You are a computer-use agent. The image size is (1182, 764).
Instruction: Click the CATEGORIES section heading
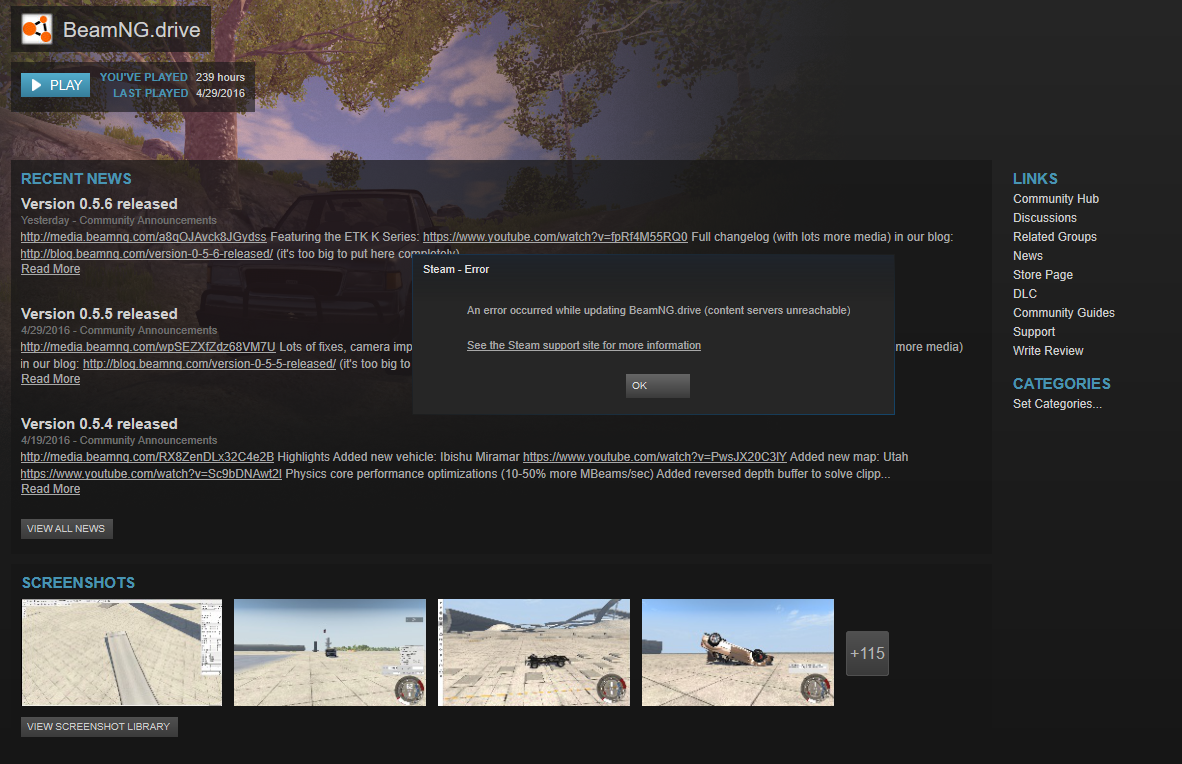[1061, 384]
